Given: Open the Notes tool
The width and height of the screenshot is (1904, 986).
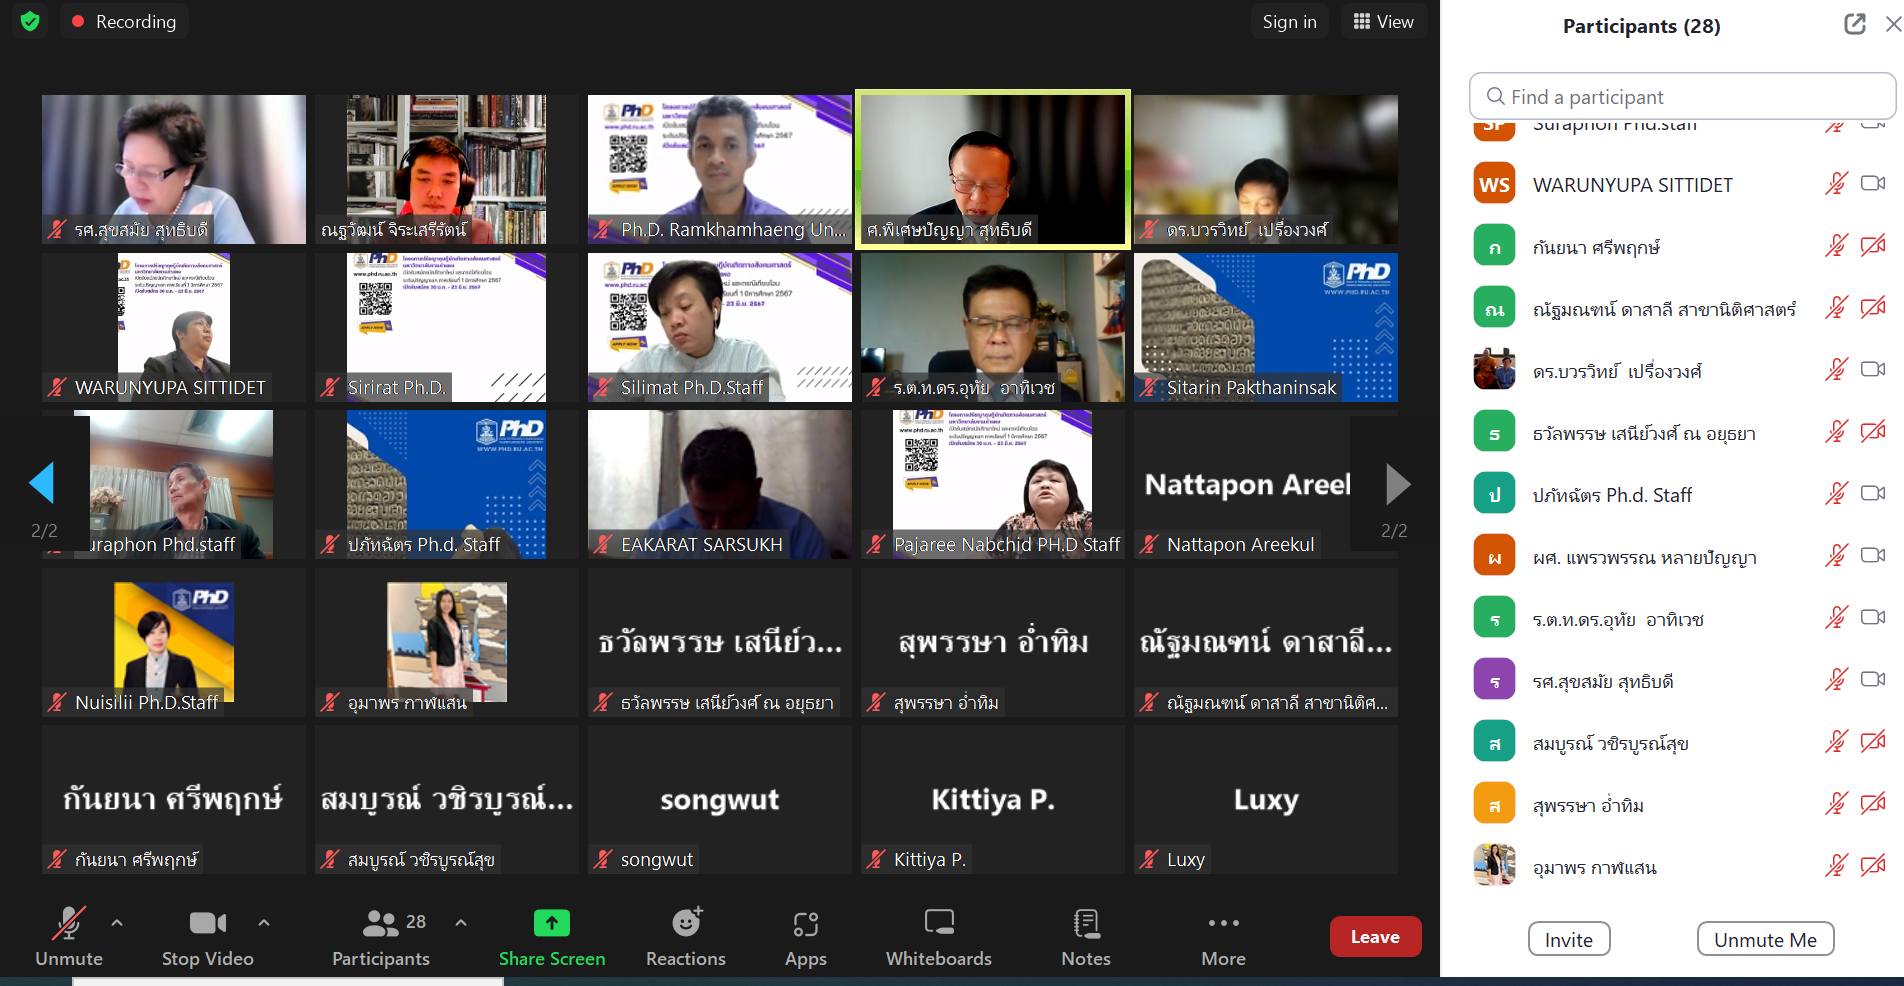Looking at the screenshot, I should [x=1086, y=937].
